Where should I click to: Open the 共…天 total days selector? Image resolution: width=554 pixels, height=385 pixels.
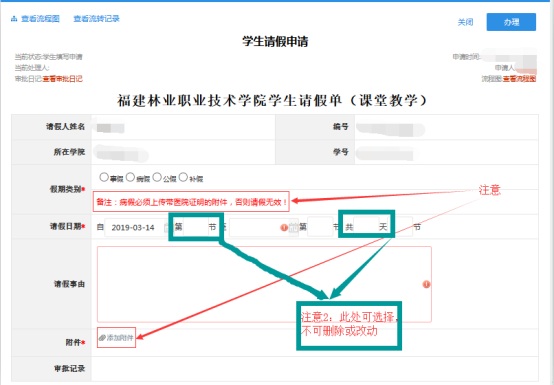pyautogui.click(x=366, y=227)
